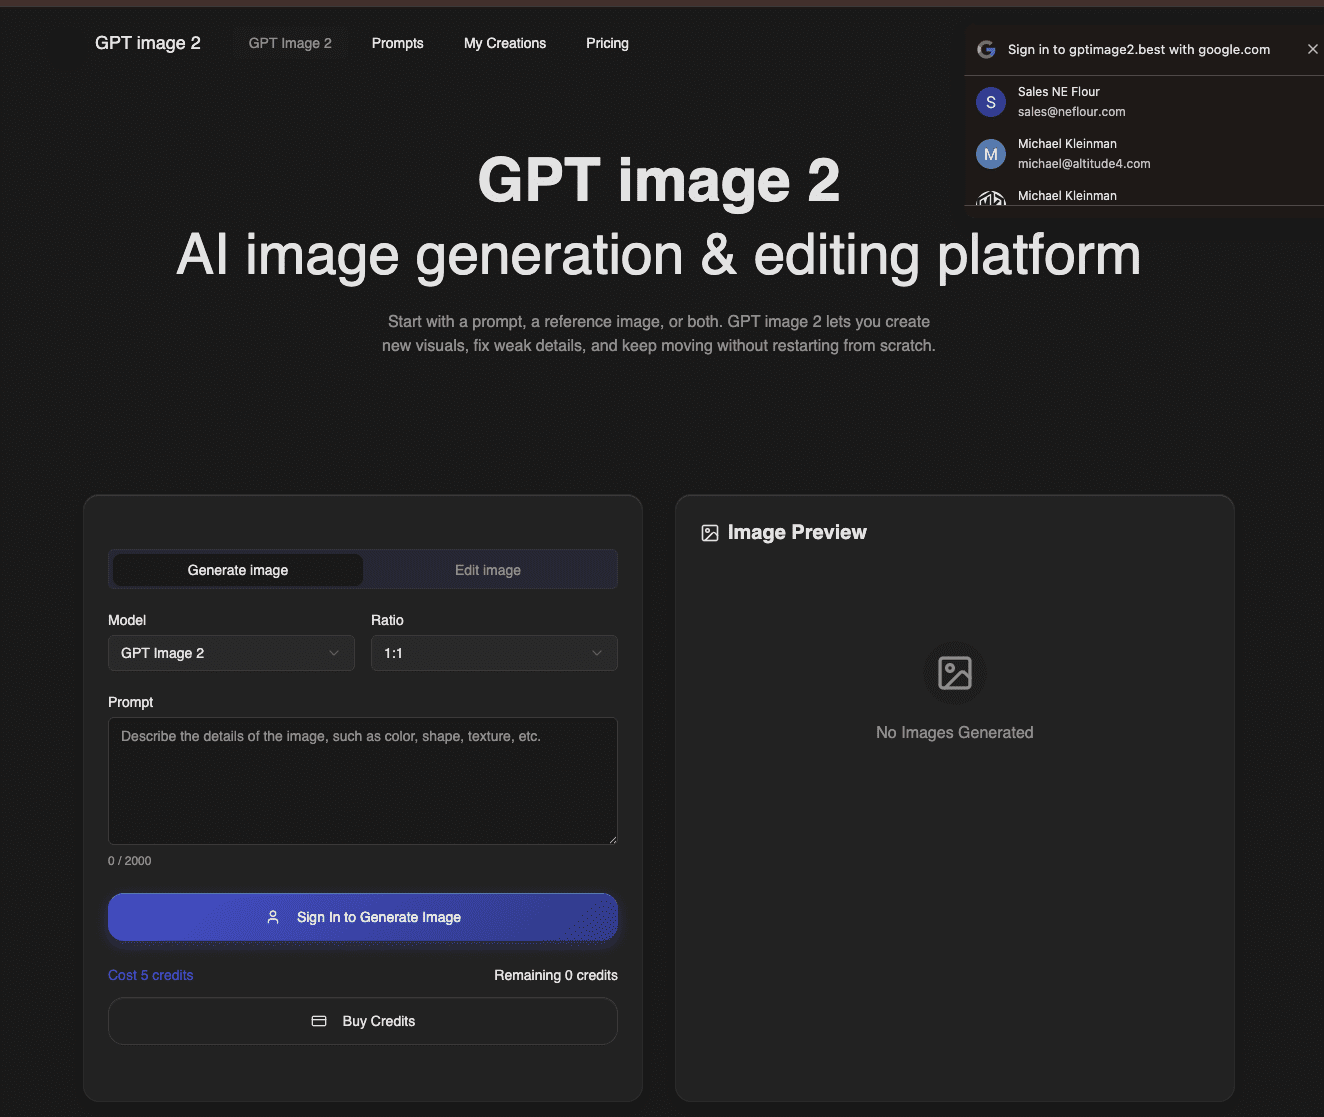Choose michael@altitude4.com account

pyautogui.click(x=1144, y=154)
